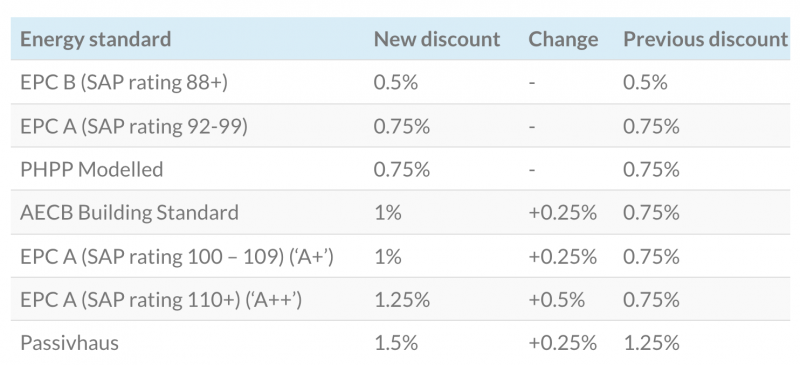Click the Energy standard column header
This screenshot has width=800, height=365.
[x=95, y=39]
